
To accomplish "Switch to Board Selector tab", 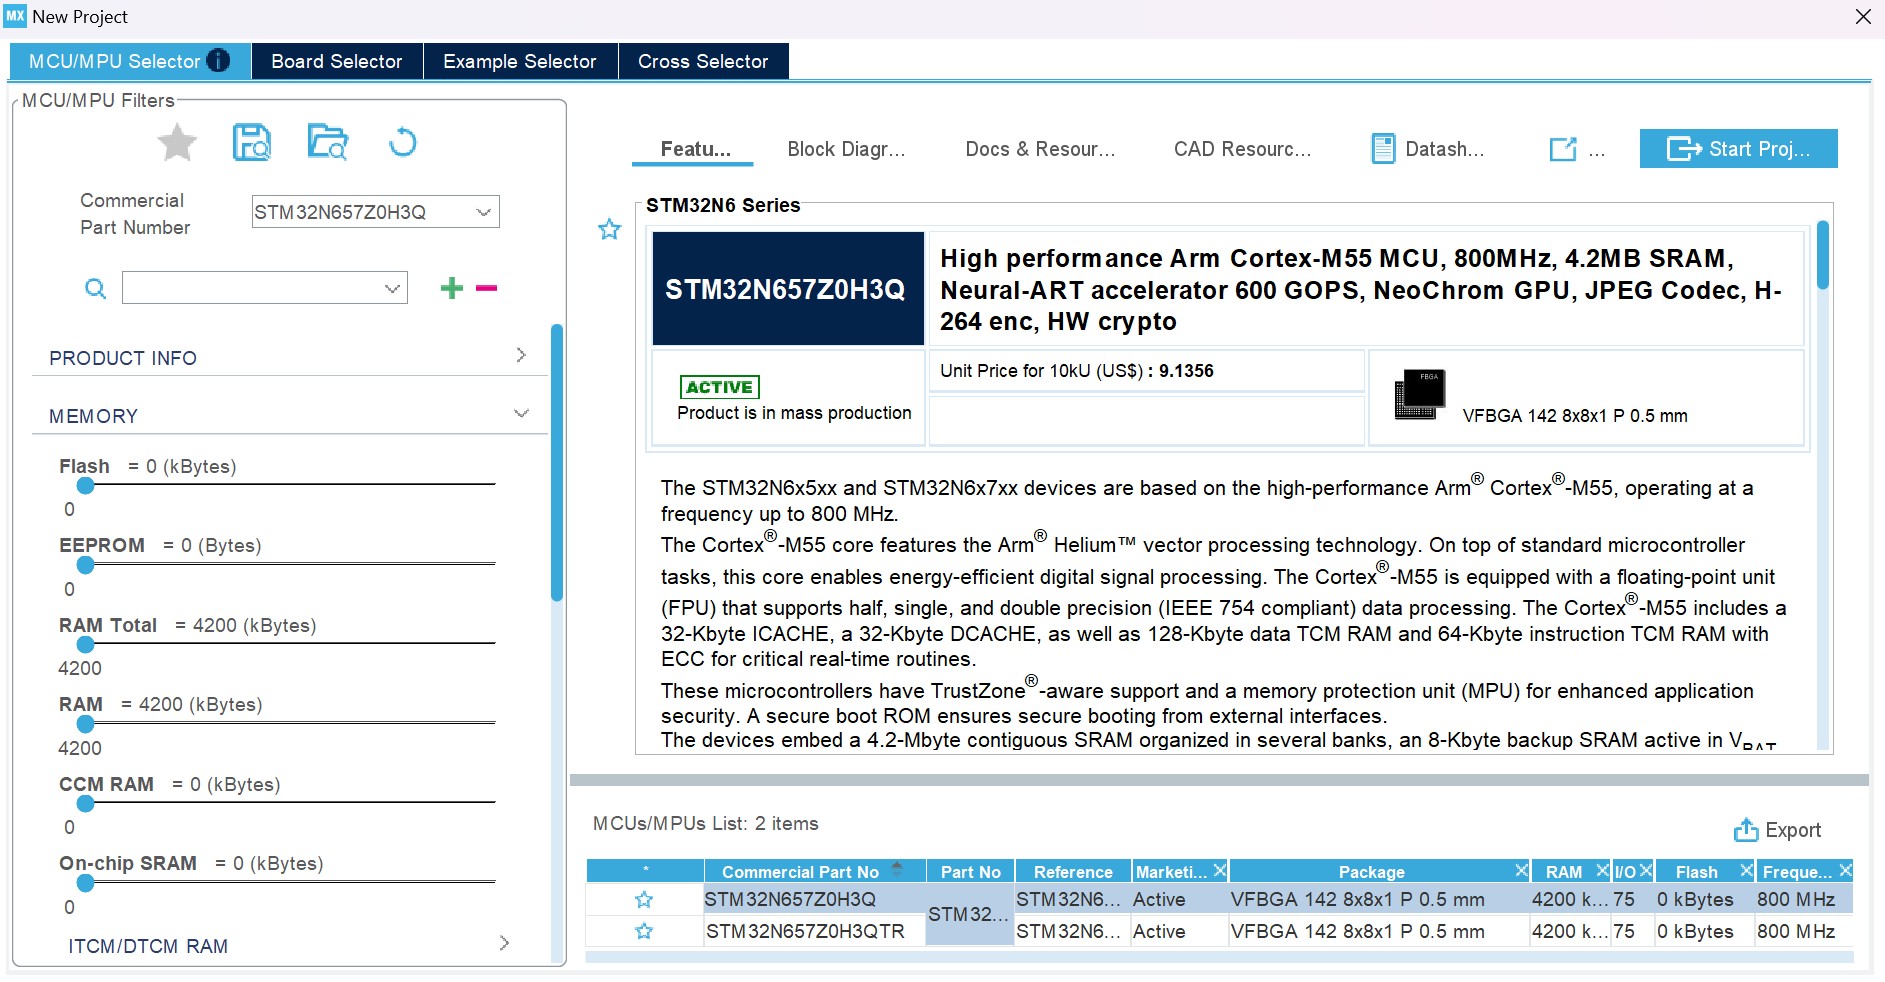I will pyautogui.click(x=337, y=61).
